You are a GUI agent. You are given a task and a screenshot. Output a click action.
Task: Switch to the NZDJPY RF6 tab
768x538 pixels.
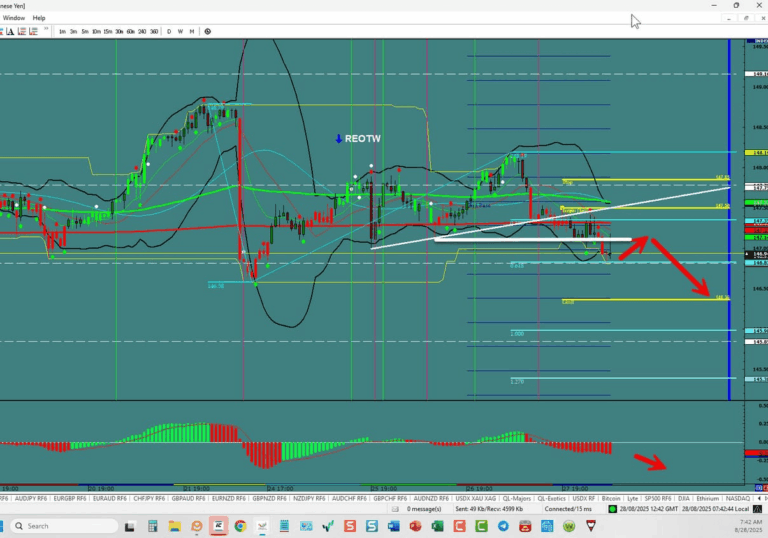[x=309, y=498]
